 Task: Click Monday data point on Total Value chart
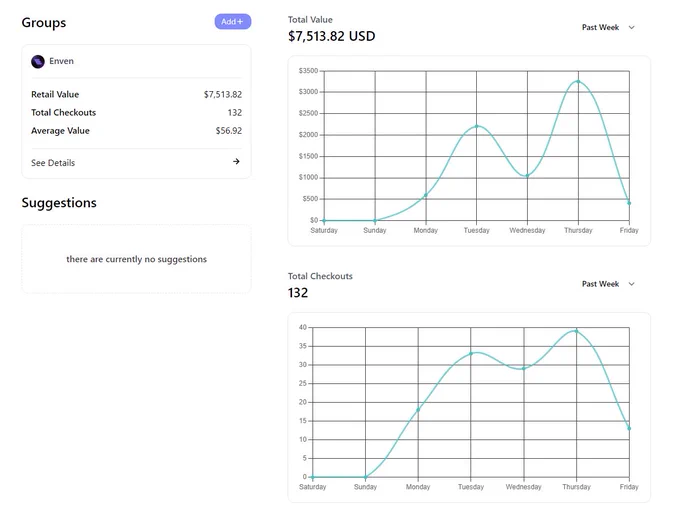click(426, 195)
